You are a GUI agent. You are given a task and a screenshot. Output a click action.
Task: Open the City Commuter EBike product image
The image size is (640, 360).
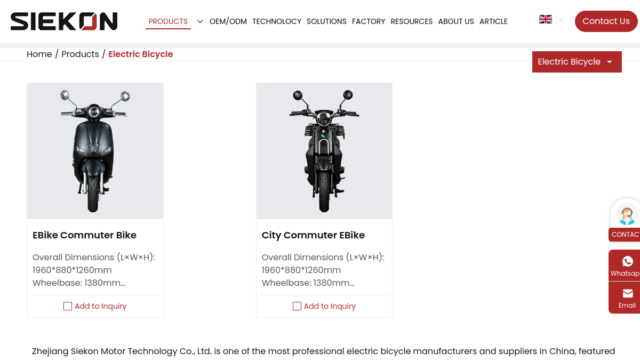tap(324, 151)
